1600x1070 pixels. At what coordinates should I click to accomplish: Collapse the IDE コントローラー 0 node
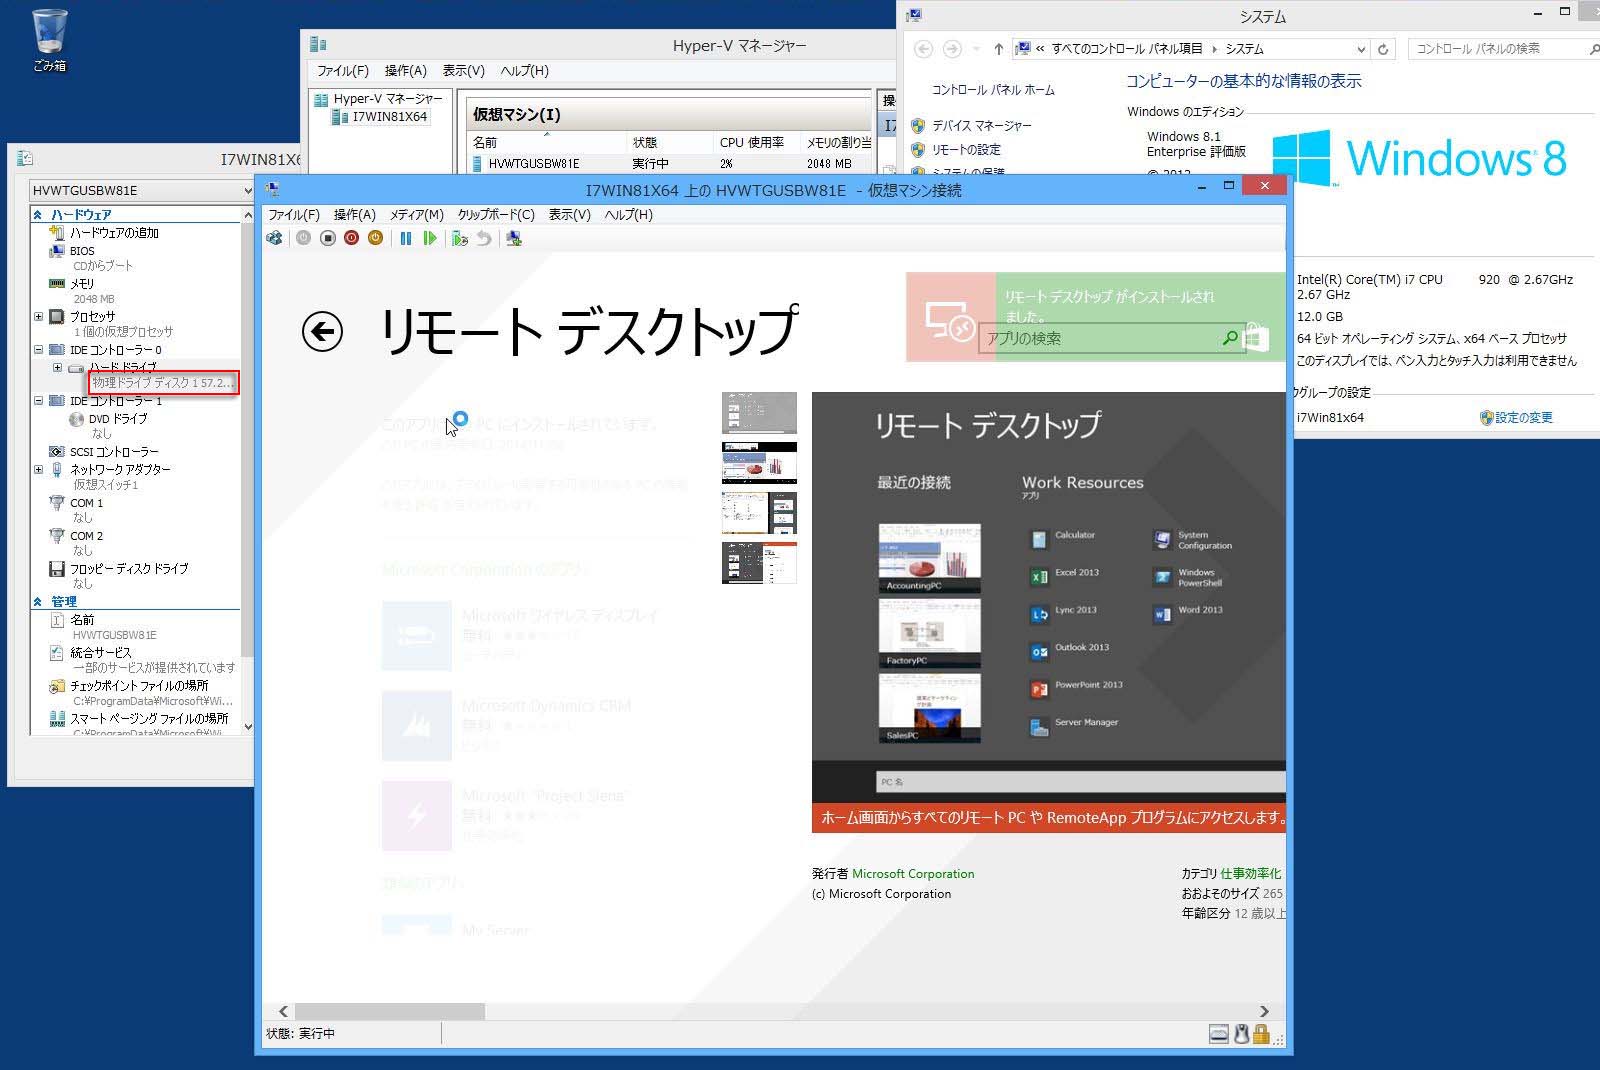click(39, 350)
